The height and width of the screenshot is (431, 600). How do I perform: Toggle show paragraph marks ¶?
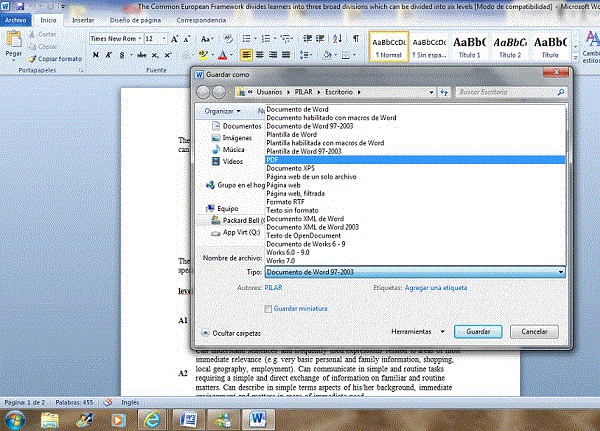356,39
